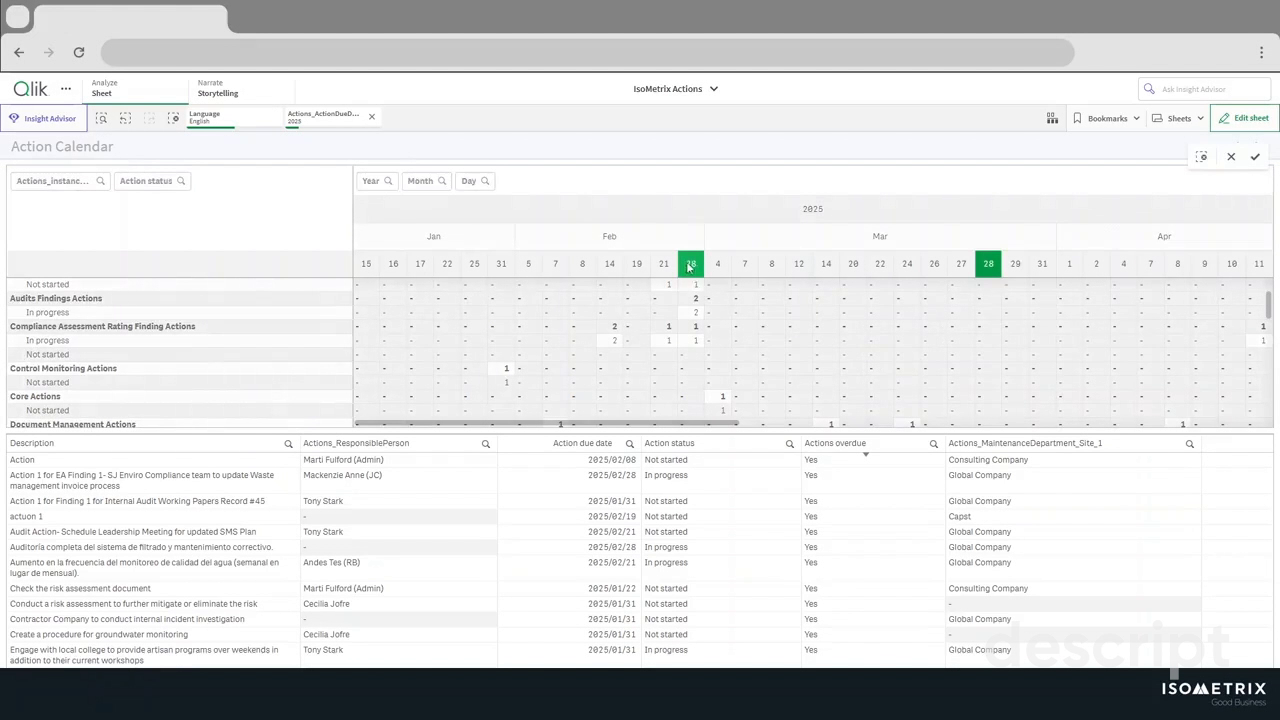Click the pivot table vertical scrollbar
The height and width of the screenshot is (720, 1280).
[x=1269, y=304]
